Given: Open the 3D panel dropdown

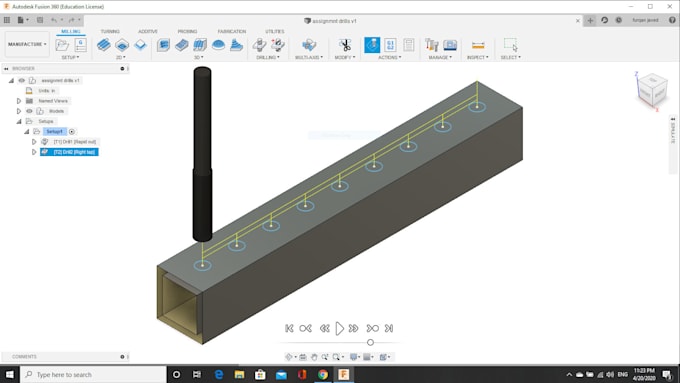Looking at the screenshot, I should [x=199, y=57].
